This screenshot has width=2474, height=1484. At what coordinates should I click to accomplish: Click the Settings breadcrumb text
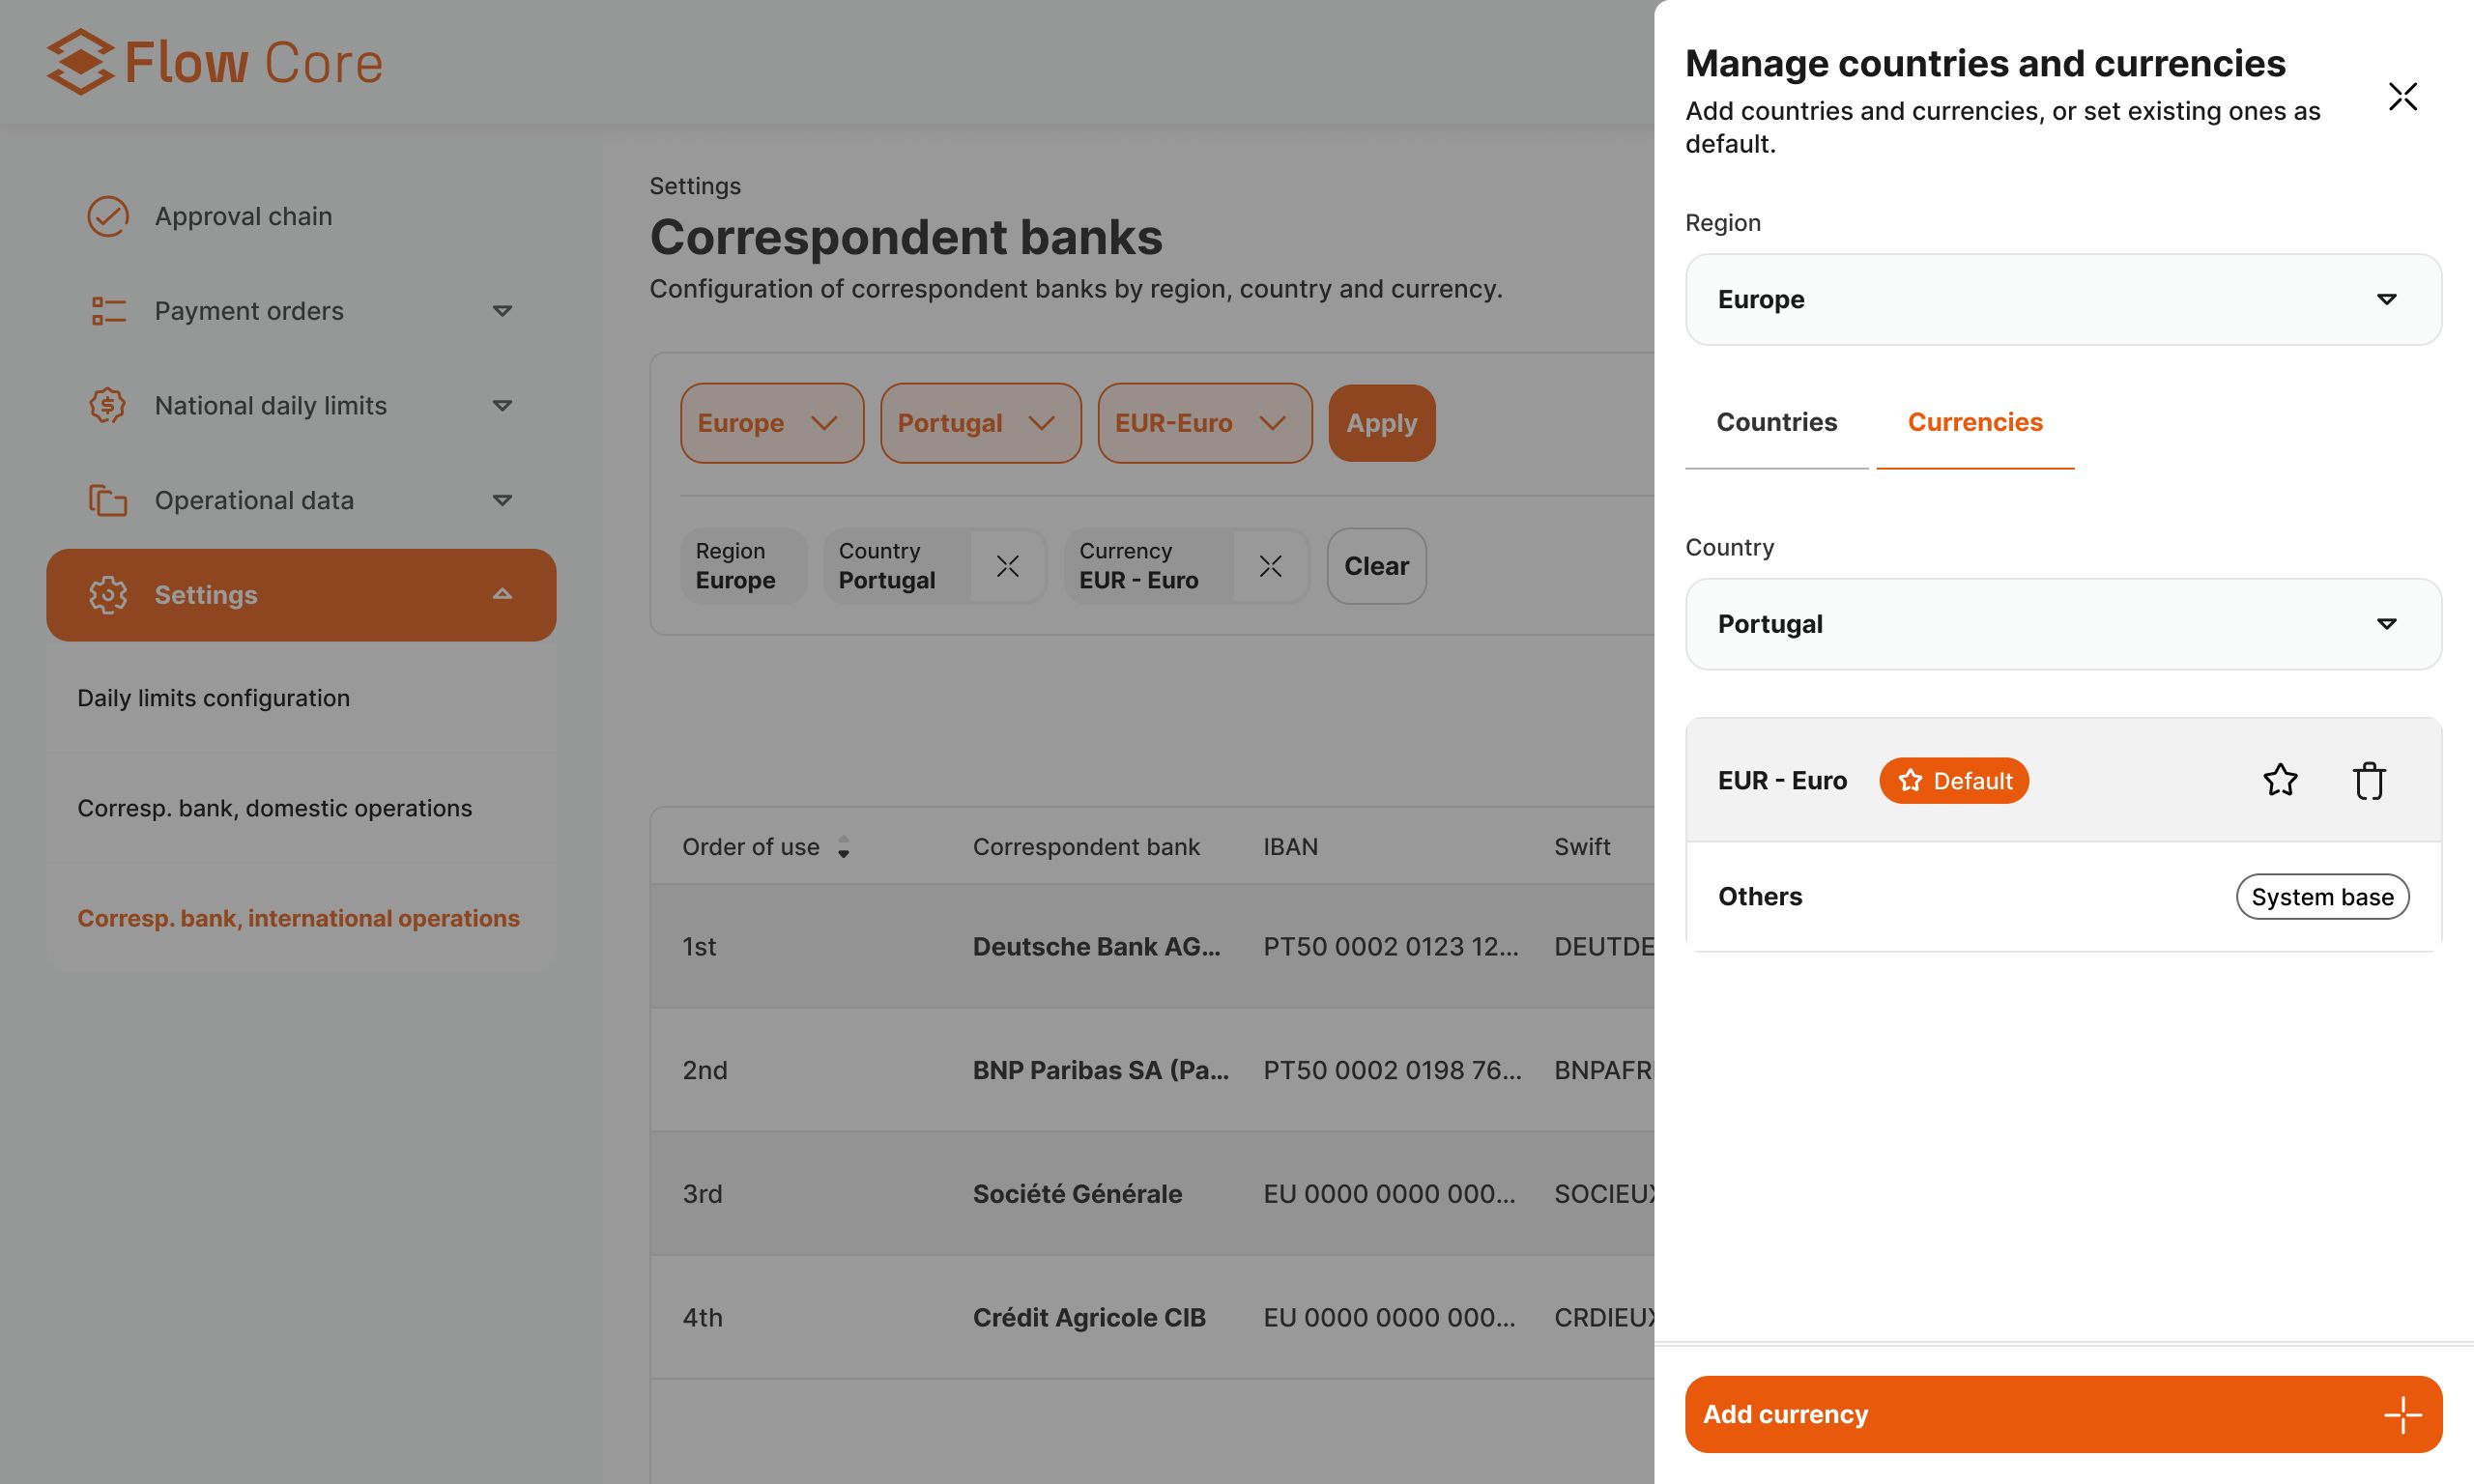[x=695, y=186]
